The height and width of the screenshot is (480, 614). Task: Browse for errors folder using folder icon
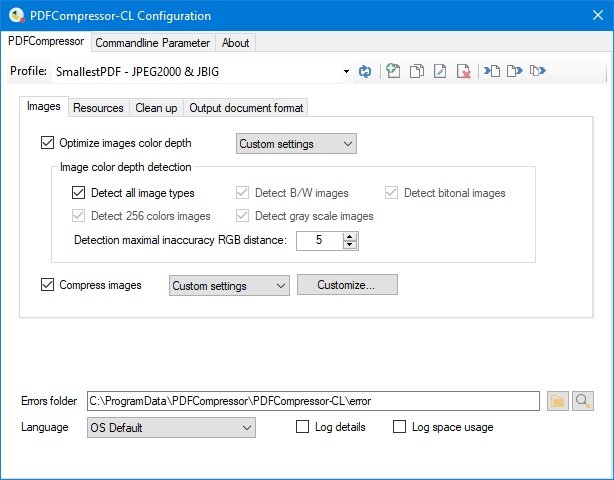click(x=558, y=401)
